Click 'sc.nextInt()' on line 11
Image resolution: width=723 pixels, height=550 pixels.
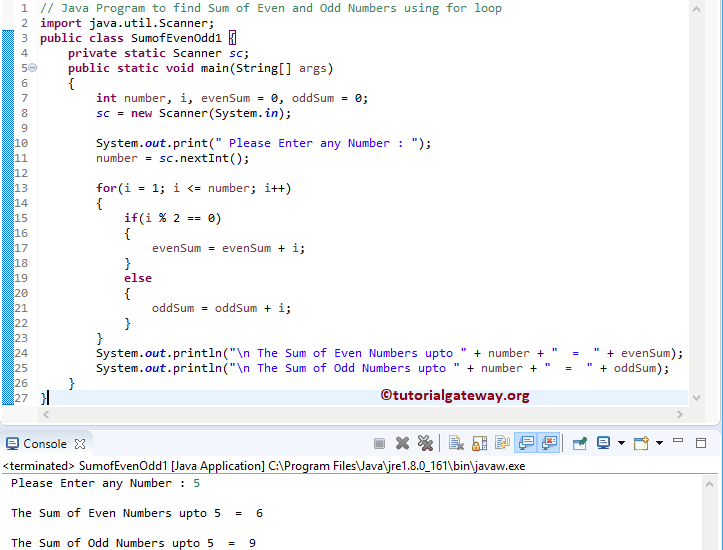point(201,158)
